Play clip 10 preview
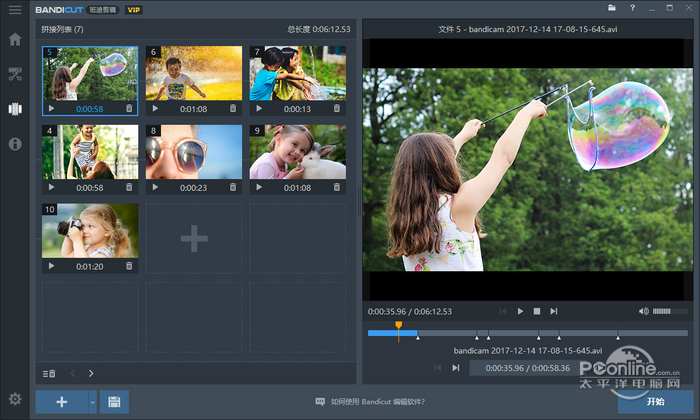This screenshot has width=700, height=420. pyautogui.click(x=51, y=266)
